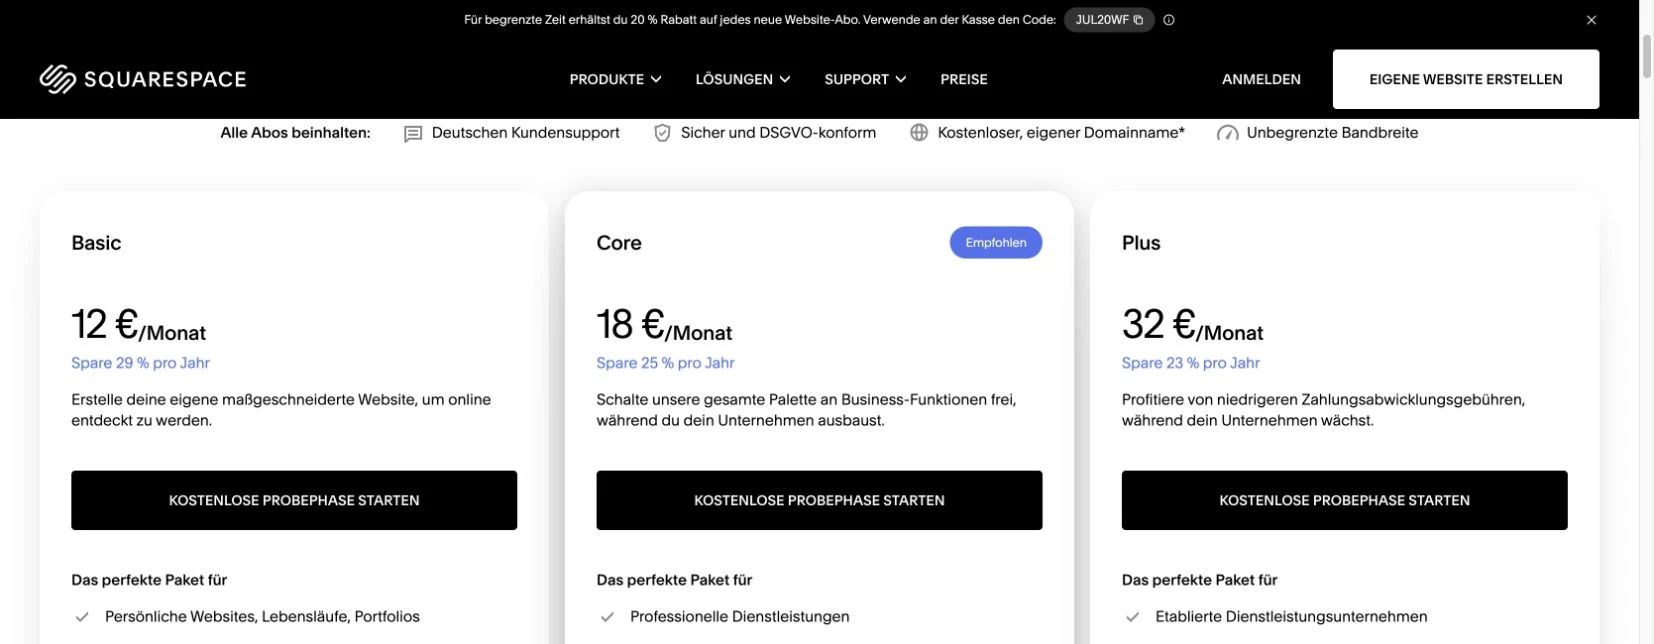Click 'Professionelle Dienstleistungen' text
1654x644 pixels.
(739, 617)
